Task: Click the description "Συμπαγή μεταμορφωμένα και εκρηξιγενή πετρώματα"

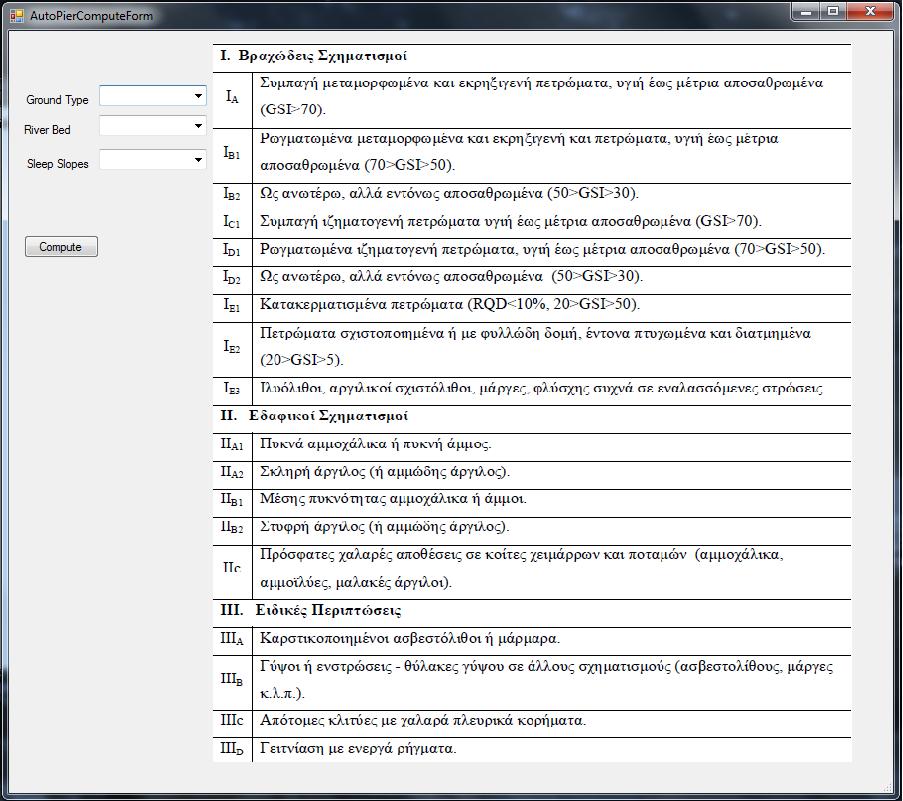Action: click(435, 83)
